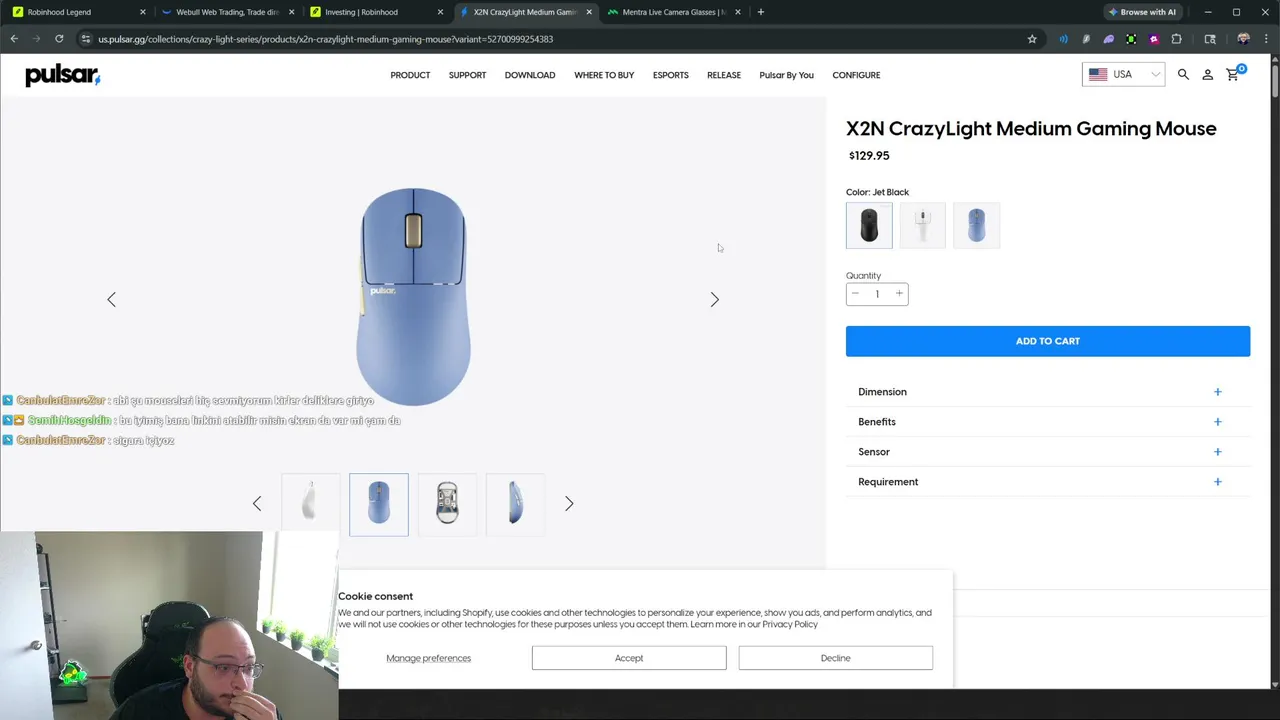Advance thumbnail strip with next arrow
Image resolution: width=1280 pixels, height=720 pixels.
[569, 503]
